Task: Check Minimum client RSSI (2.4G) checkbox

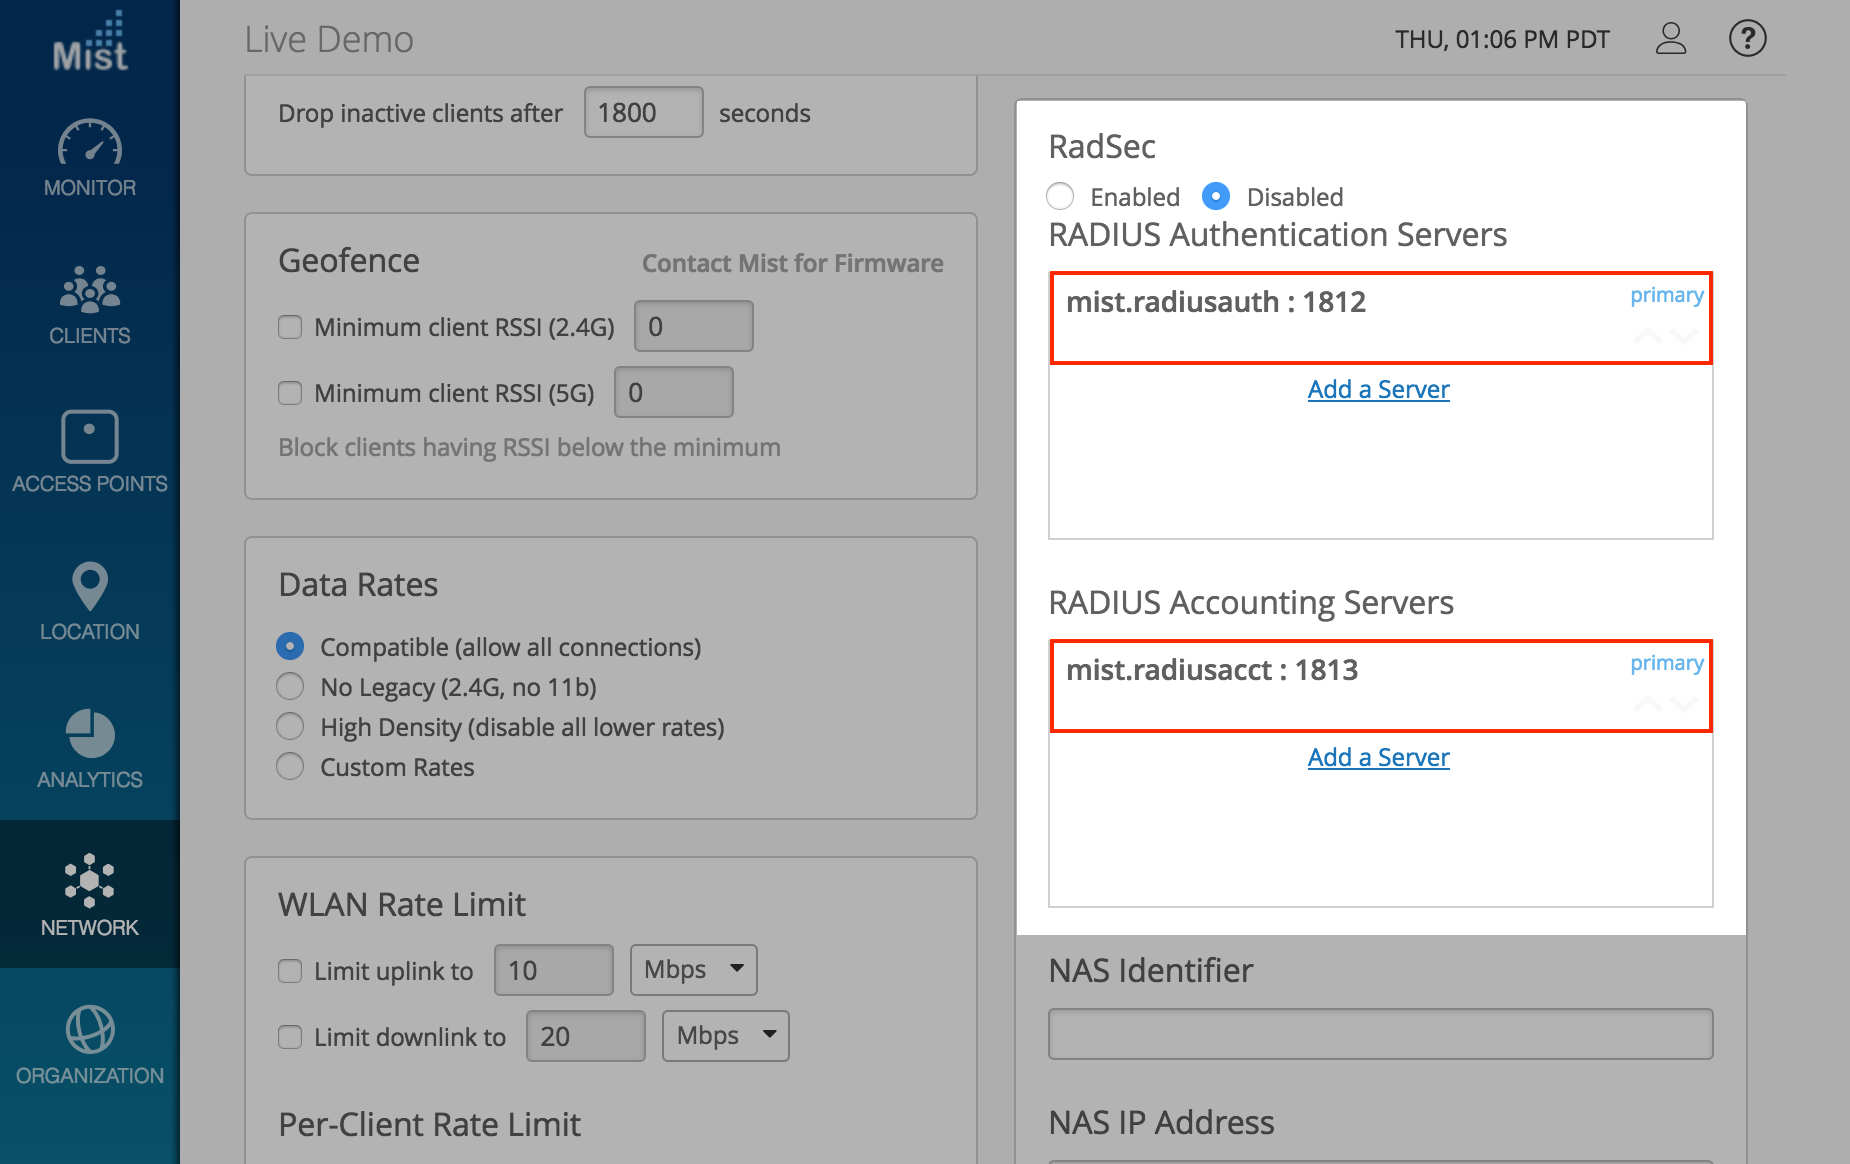Action: click(290, 327)
